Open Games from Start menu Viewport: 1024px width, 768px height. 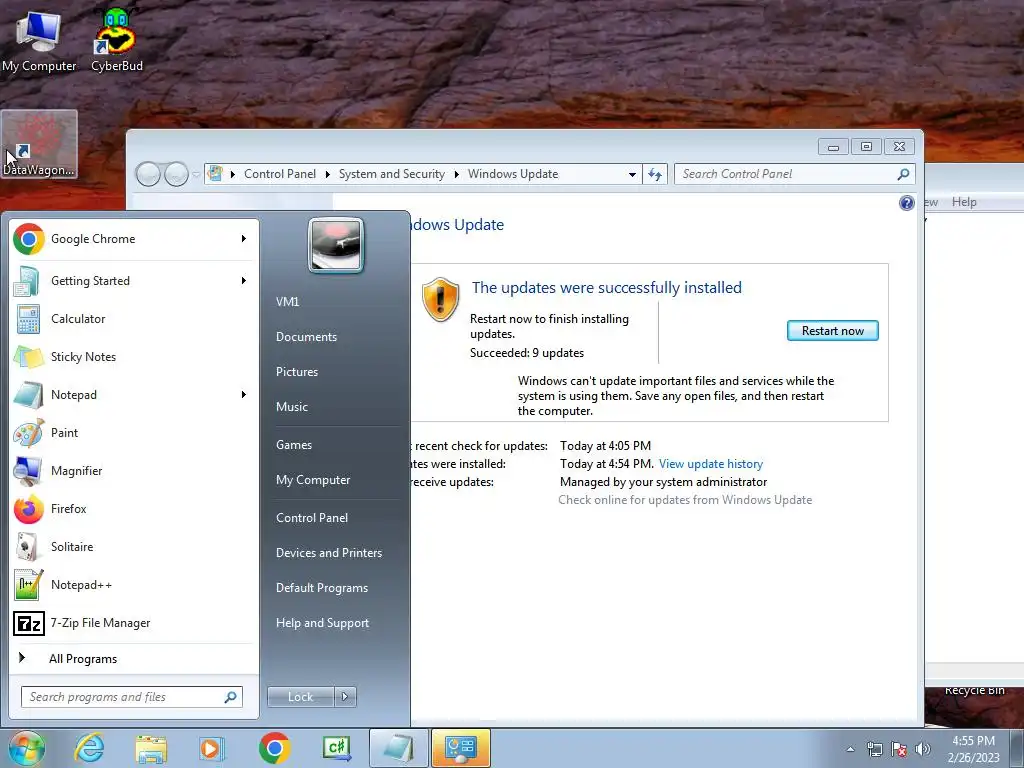[294, 445]
